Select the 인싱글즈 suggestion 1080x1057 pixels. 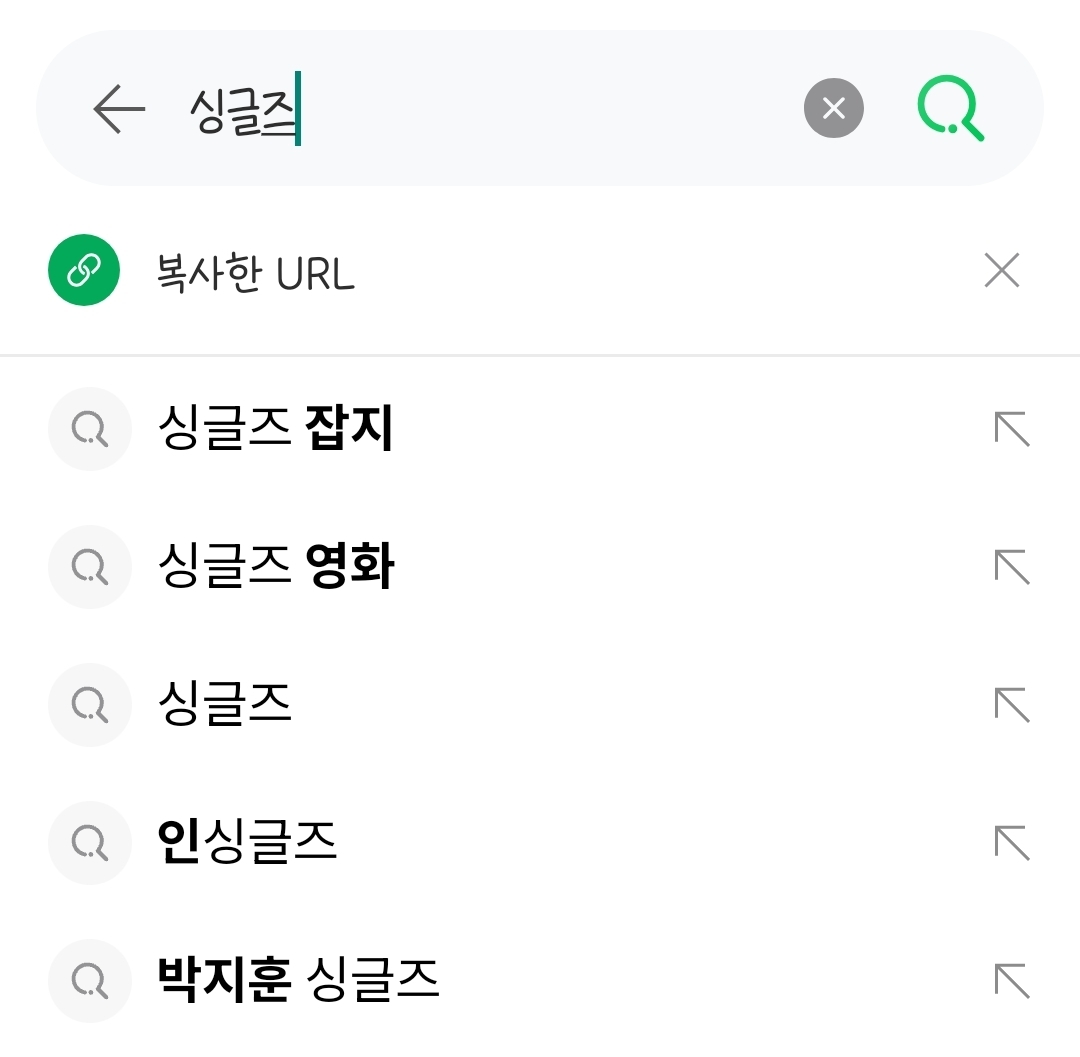247,843
